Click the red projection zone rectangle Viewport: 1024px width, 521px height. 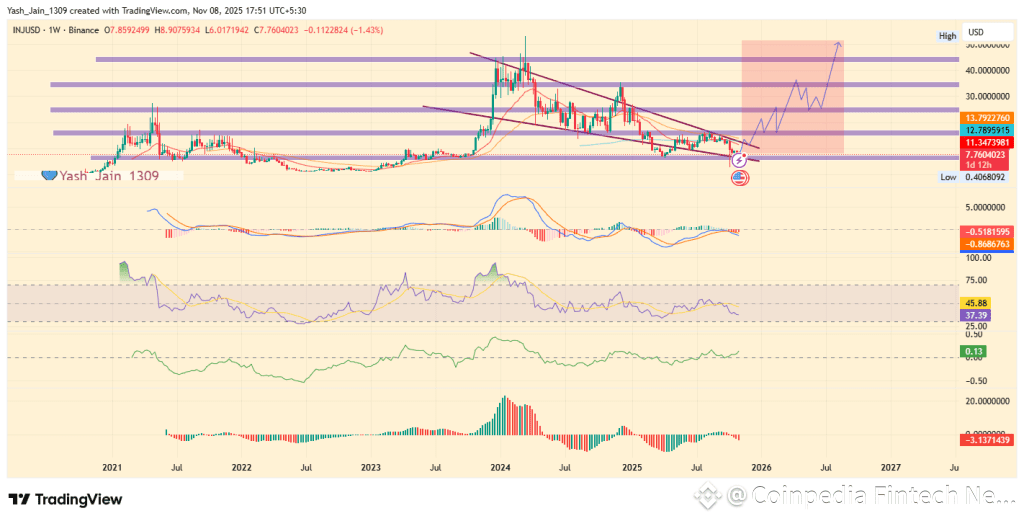[x=793, y=97]
